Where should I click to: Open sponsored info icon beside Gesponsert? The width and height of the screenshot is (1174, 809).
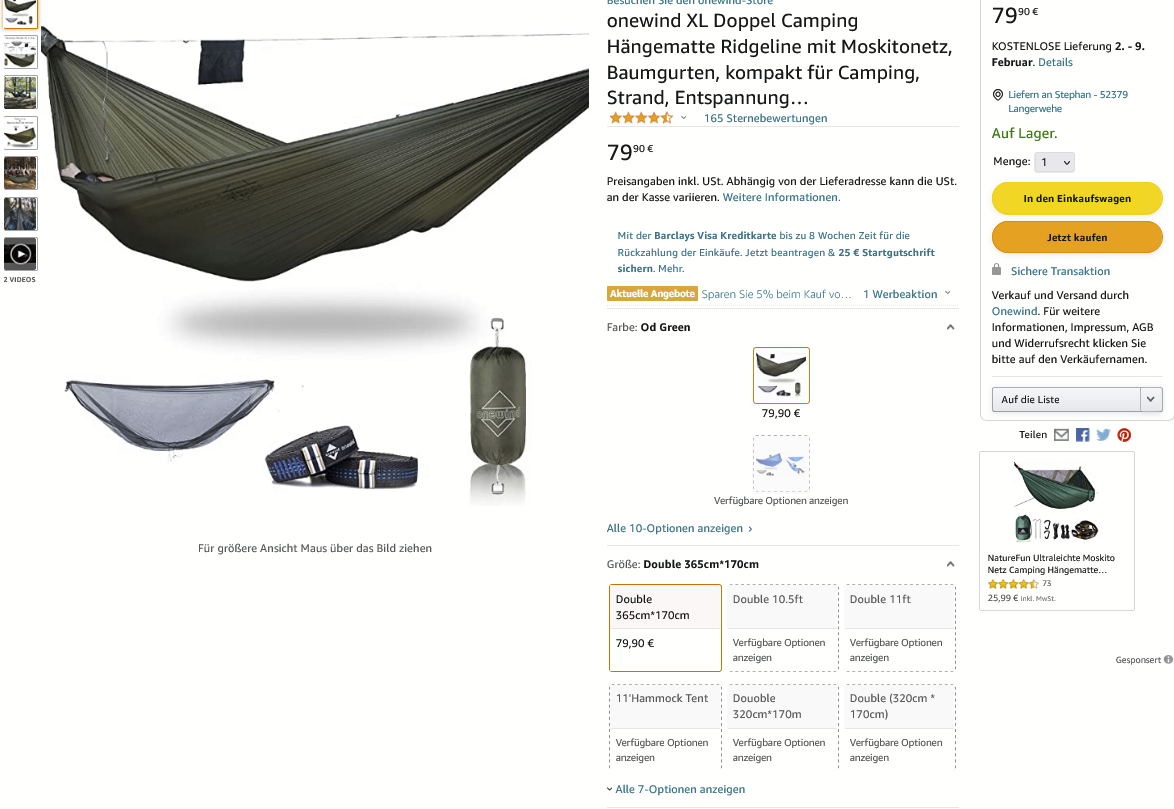pos(1168,659)
